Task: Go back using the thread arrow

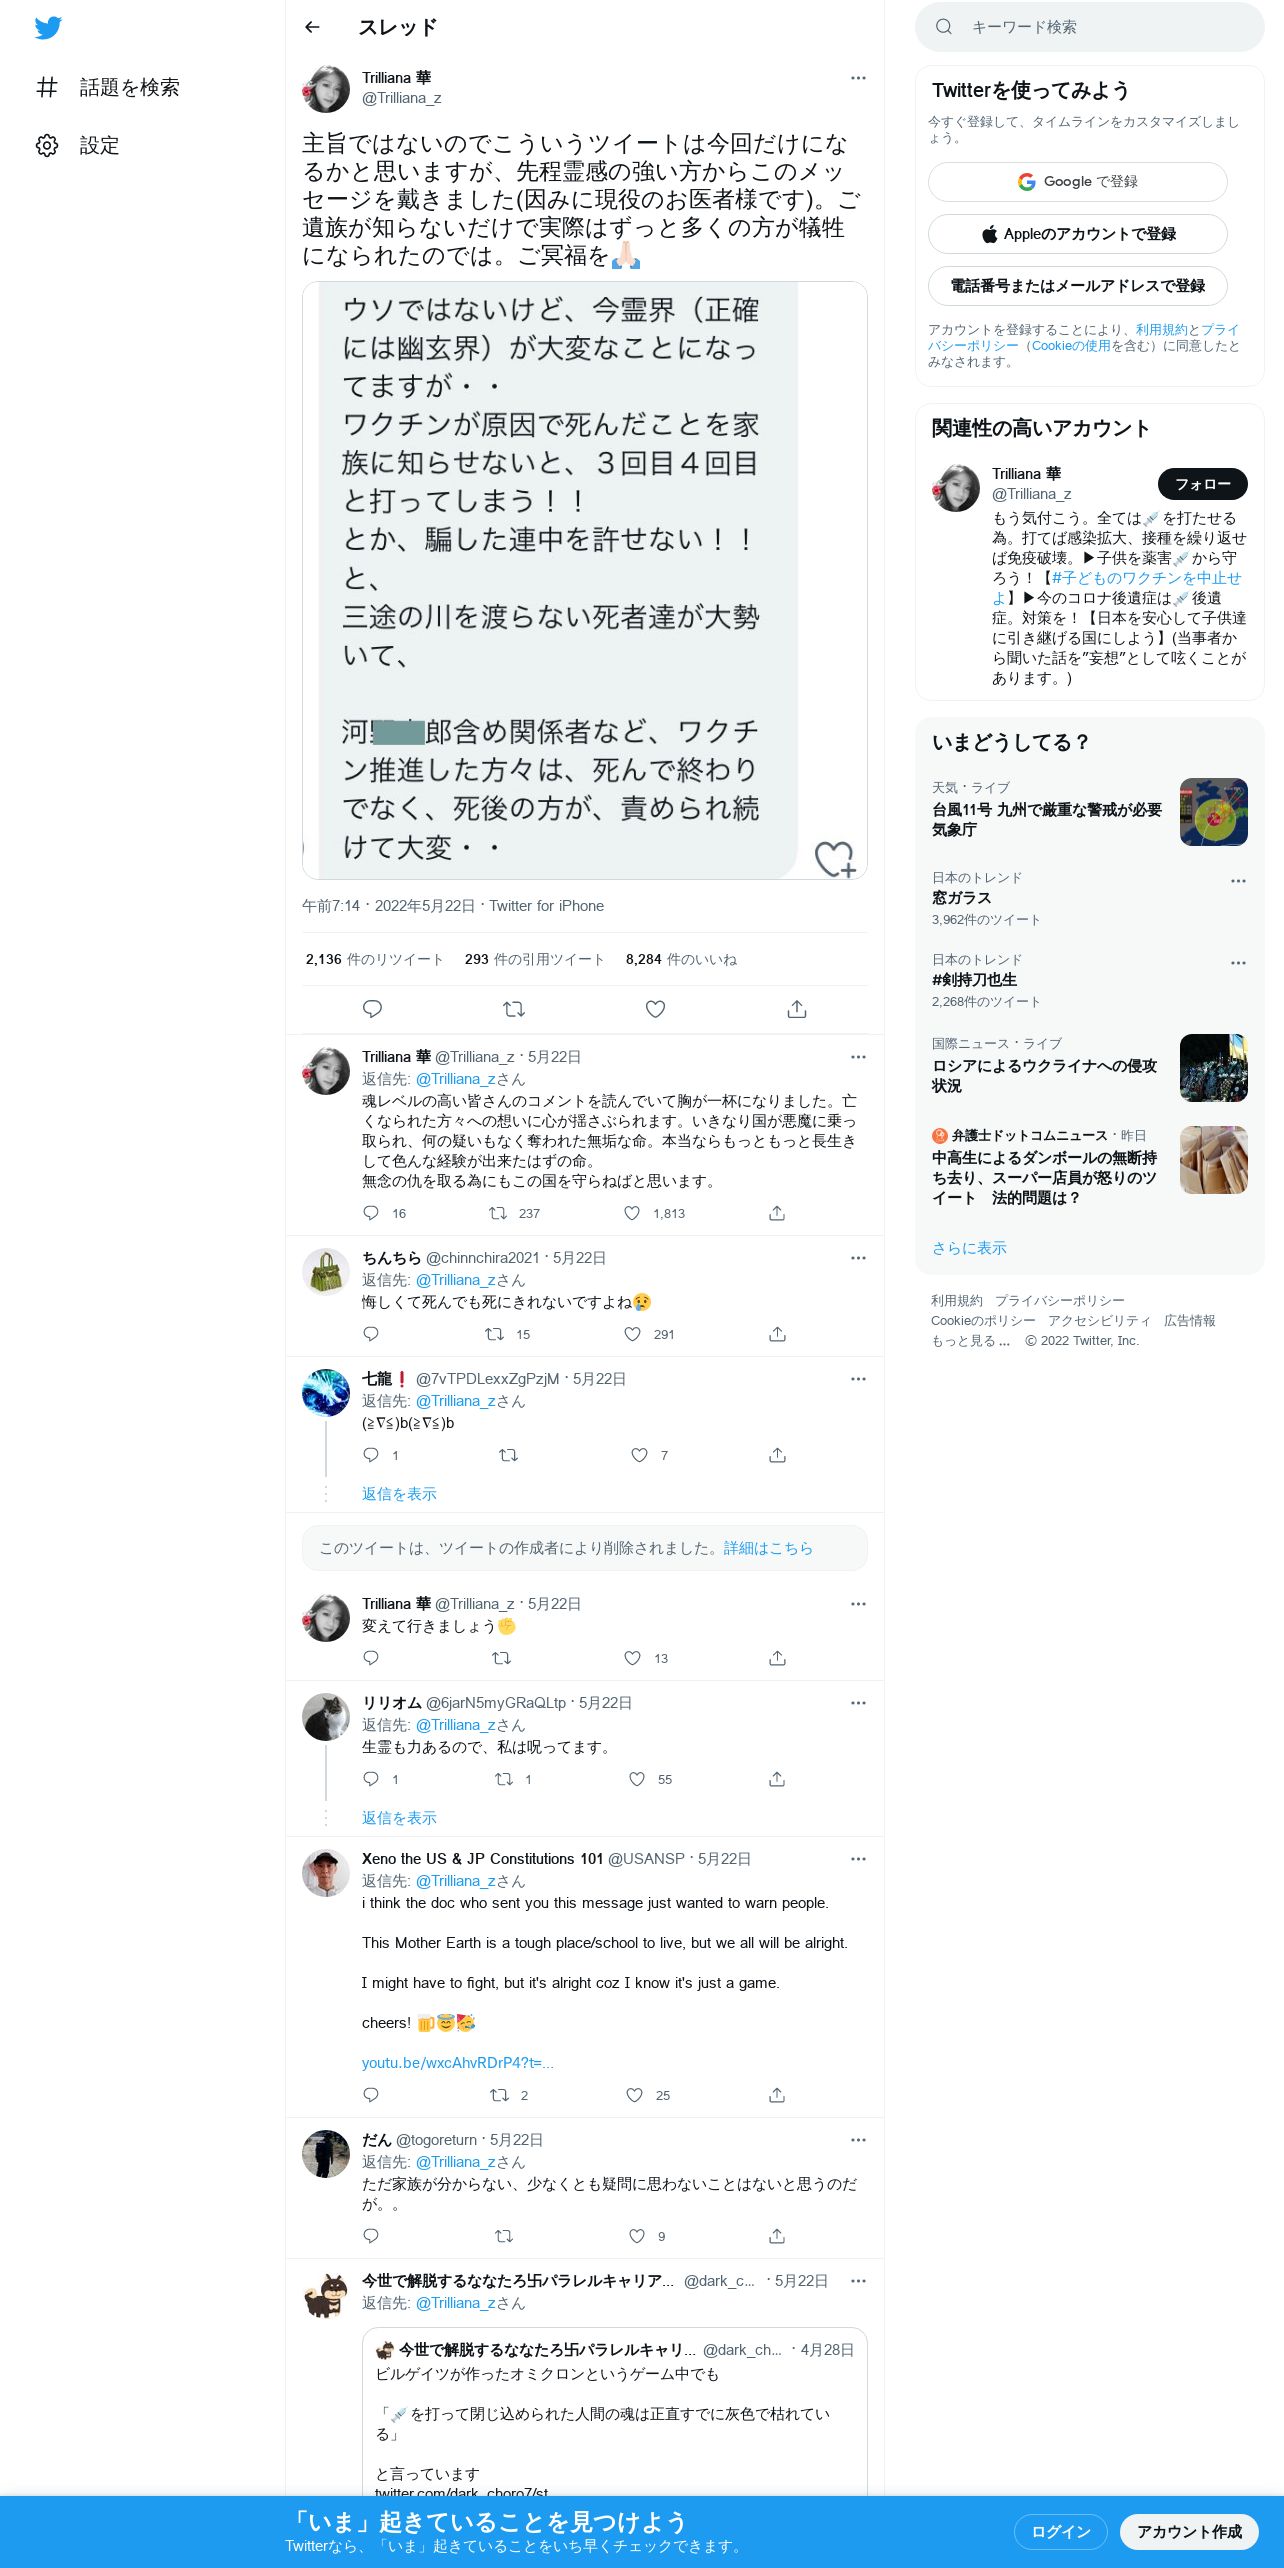Action: [x=312, y=27]
